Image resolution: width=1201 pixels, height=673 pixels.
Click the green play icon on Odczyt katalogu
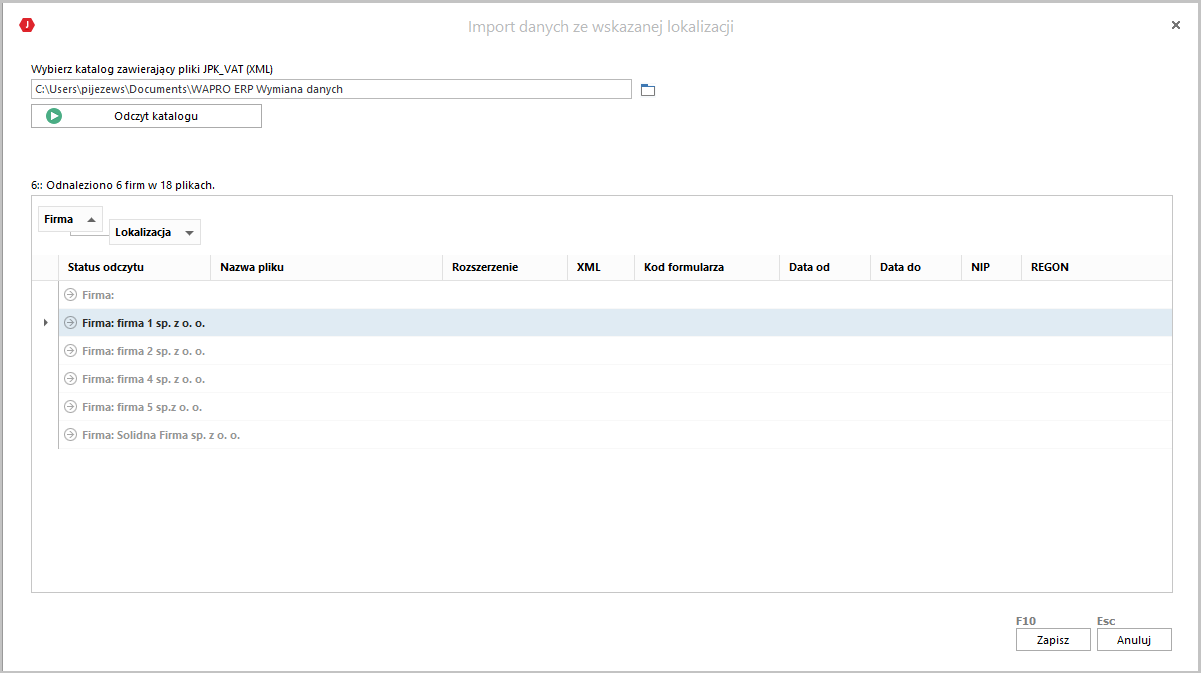click(x=54, y=116)
